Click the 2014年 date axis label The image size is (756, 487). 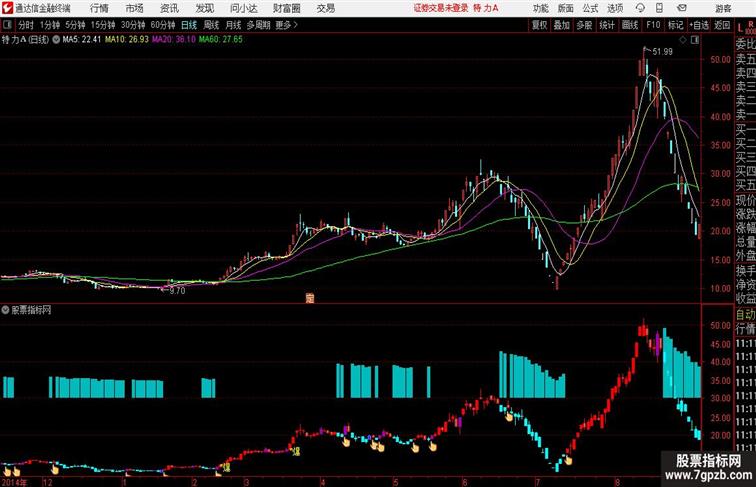click(x=14, y=482)
